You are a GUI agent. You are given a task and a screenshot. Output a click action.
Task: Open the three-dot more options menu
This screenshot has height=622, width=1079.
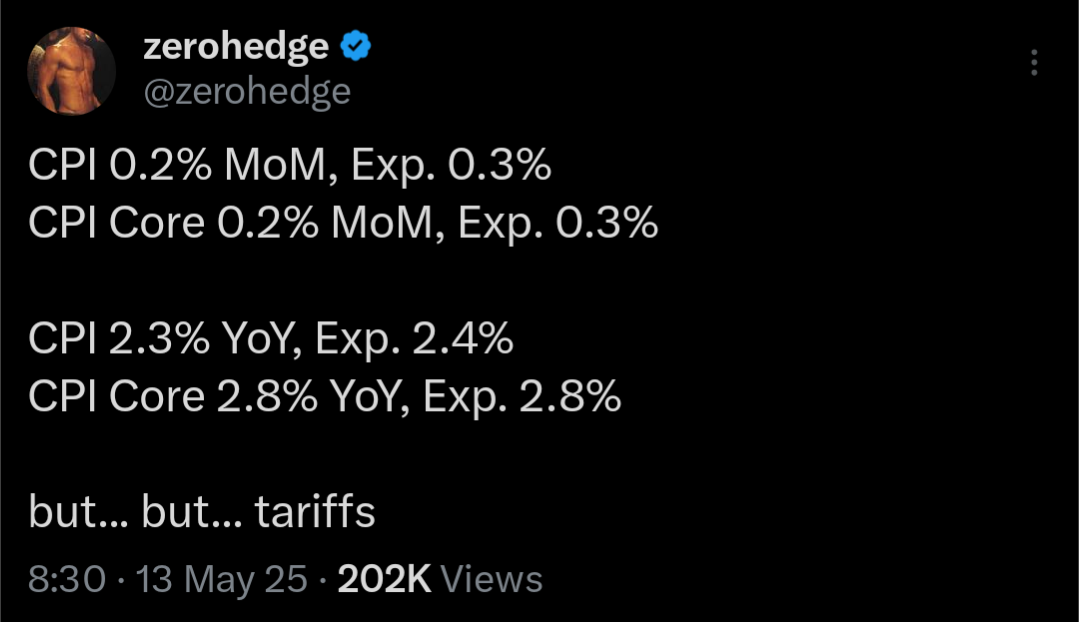1034,62
